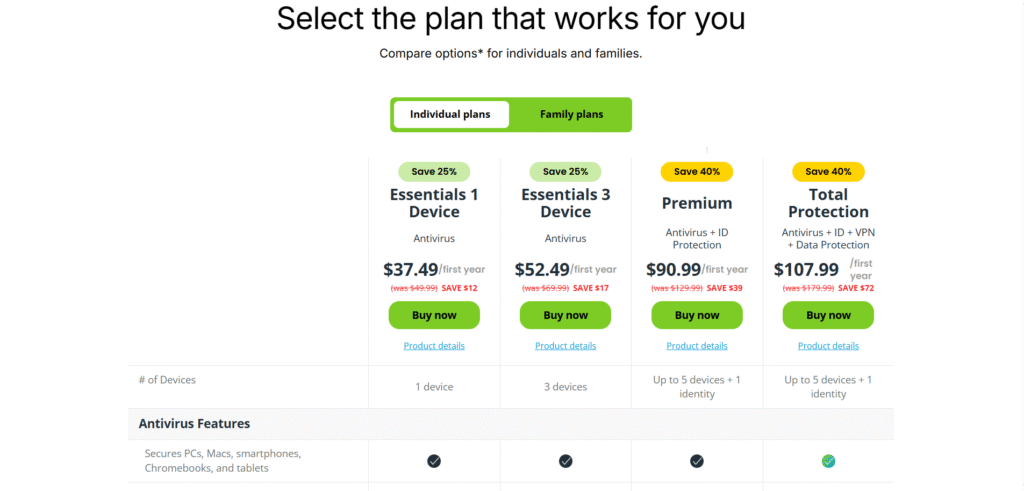Click the Save 25% badge on Essentials 3
Image resolution: width=1024 pixels, height=491 pixels.
pyautogui.click(x=566, y=172)
